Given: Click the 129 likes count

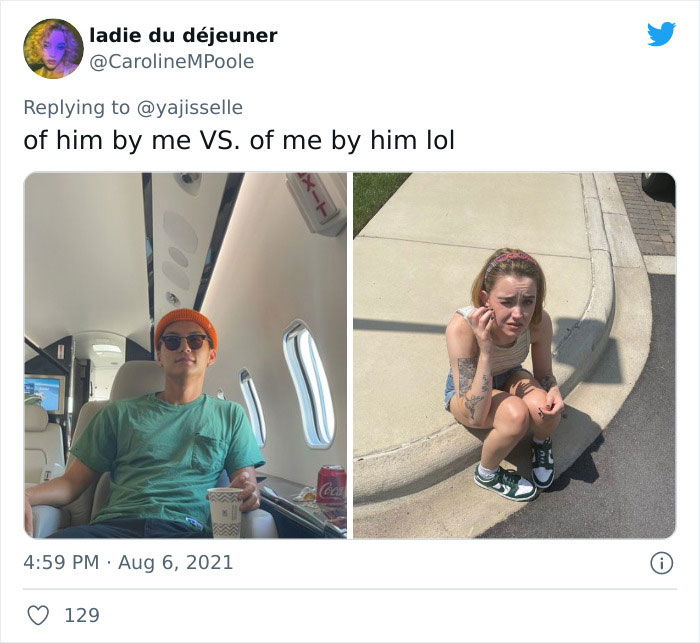Looking at the screenshot, I should tap(82, 615).
